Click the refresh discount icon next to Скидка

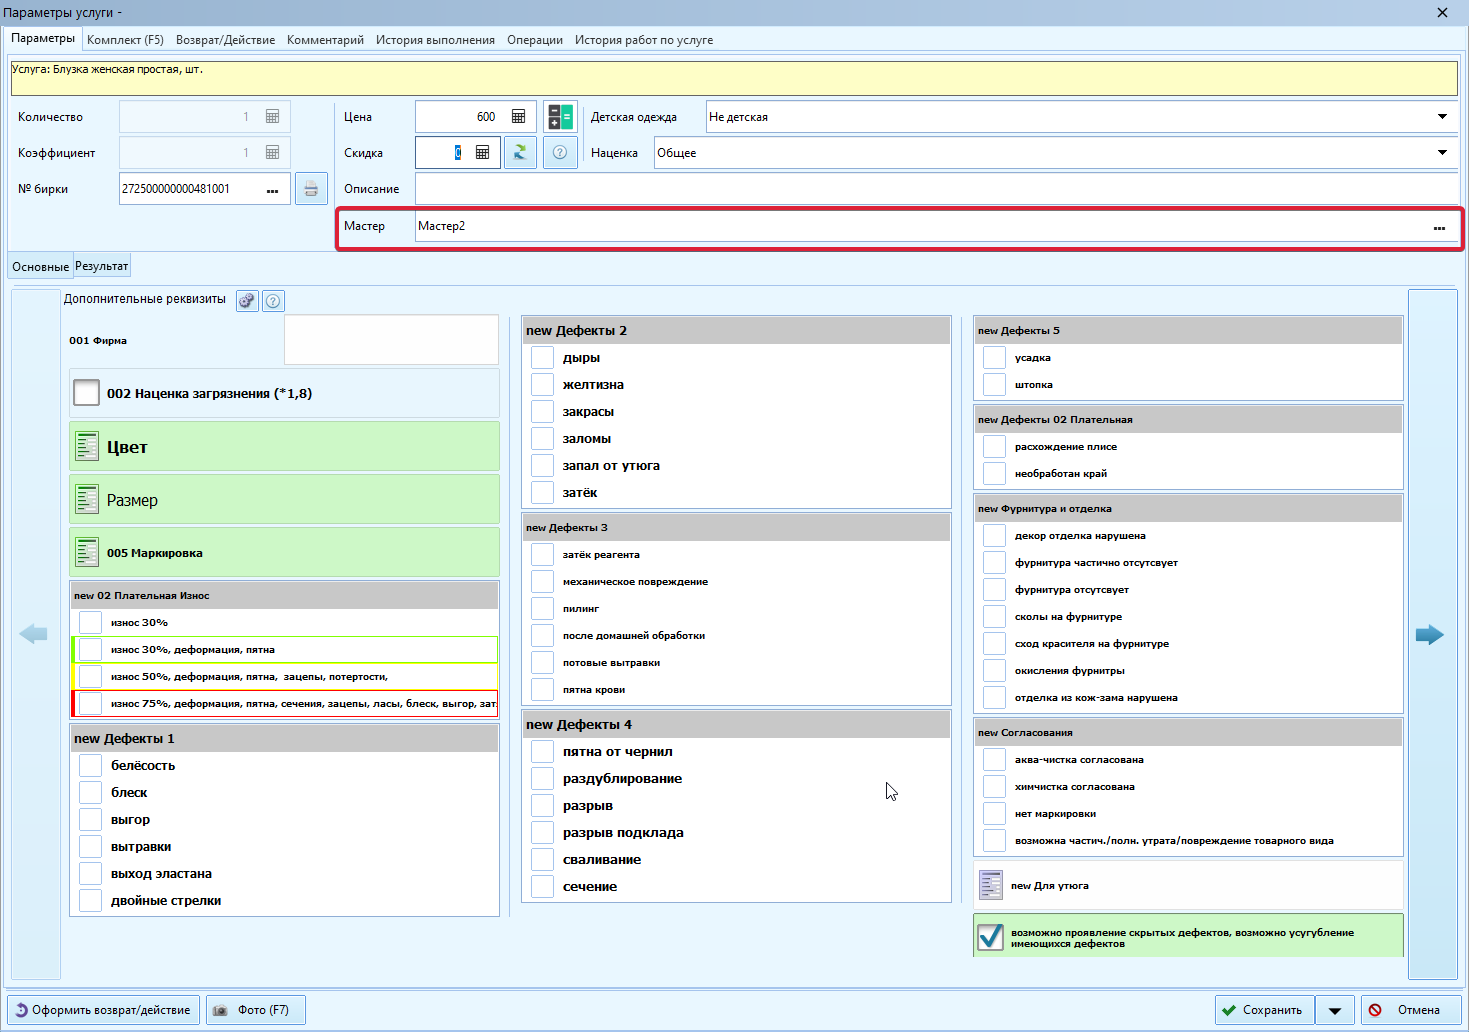click(x=520, y=153)
